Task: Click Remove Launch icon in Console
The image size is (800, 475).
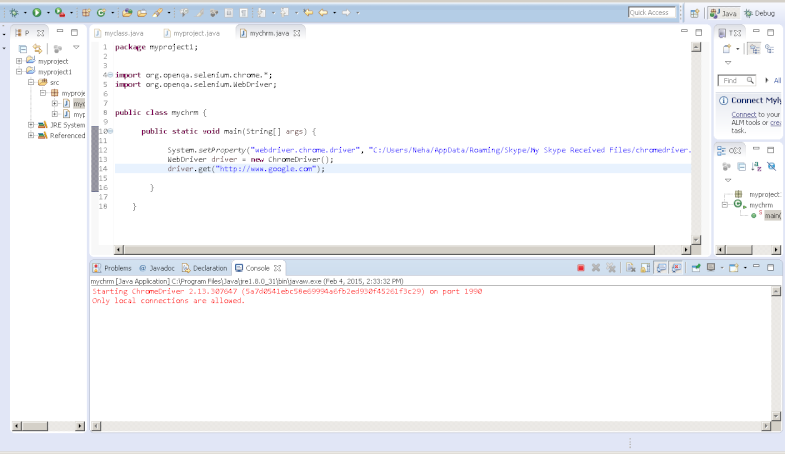Action: pyautogui.click(x=595, y=268)
